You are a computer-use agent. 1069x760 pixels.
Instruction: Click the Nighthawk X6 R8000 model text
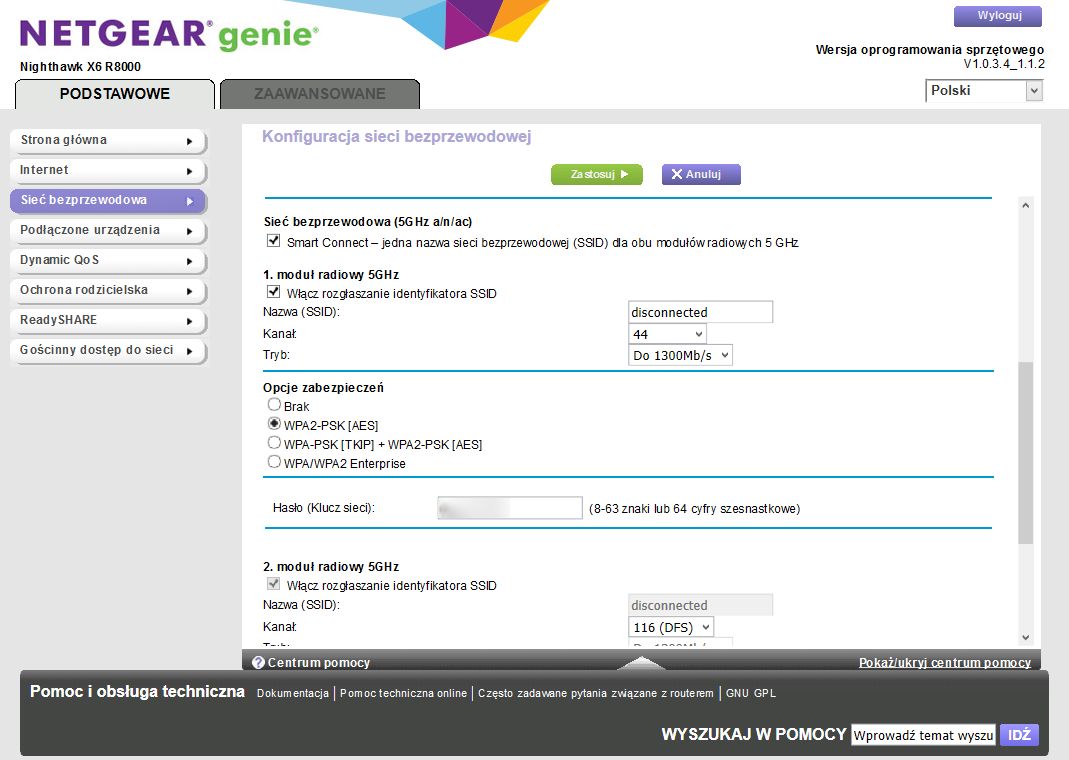tap(80, 67)
